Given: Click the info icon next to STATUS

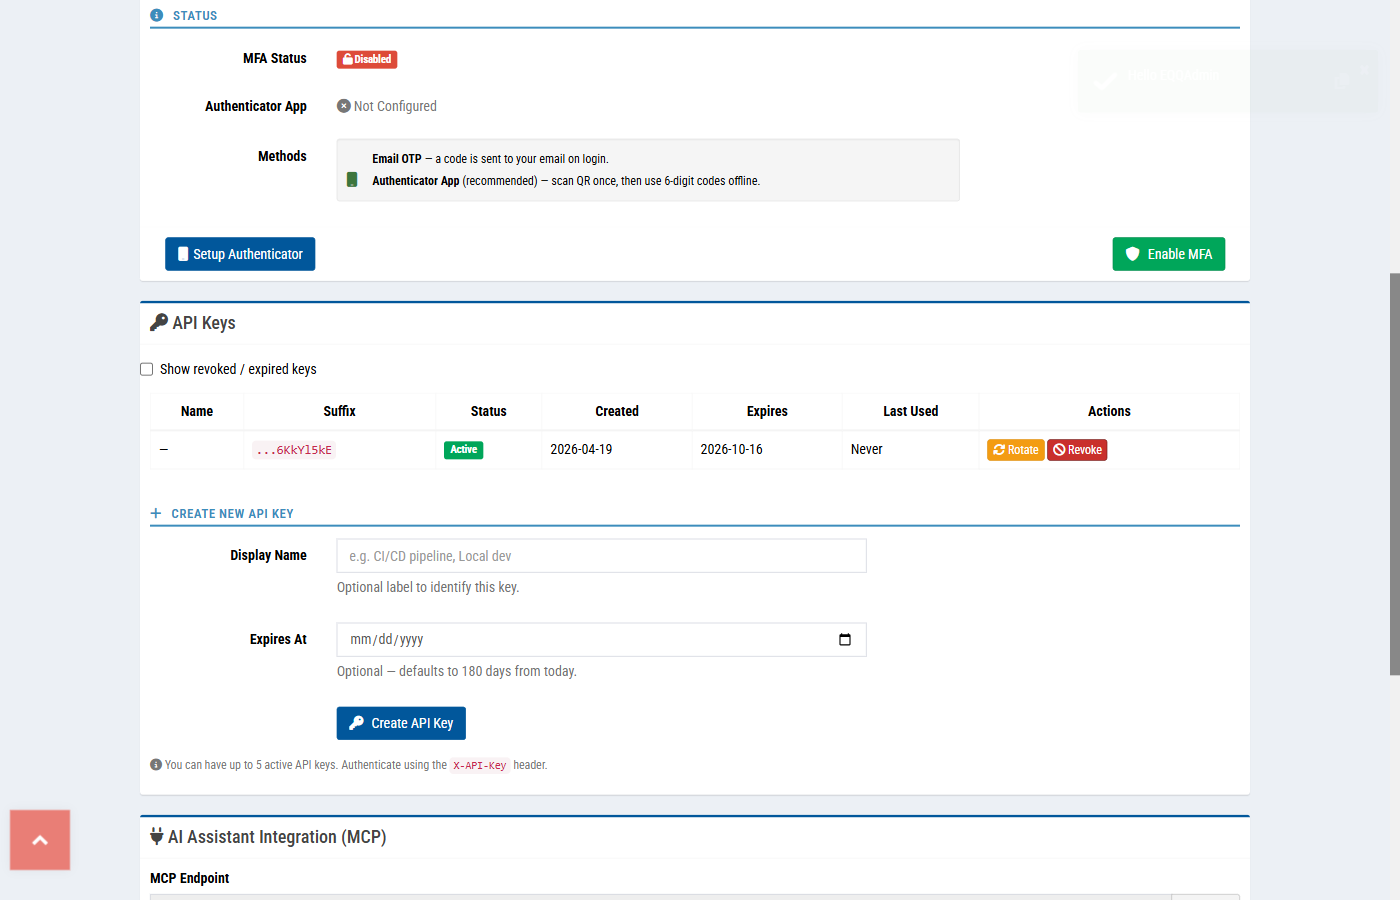Looking at the screenshot, I should [156, 15].
